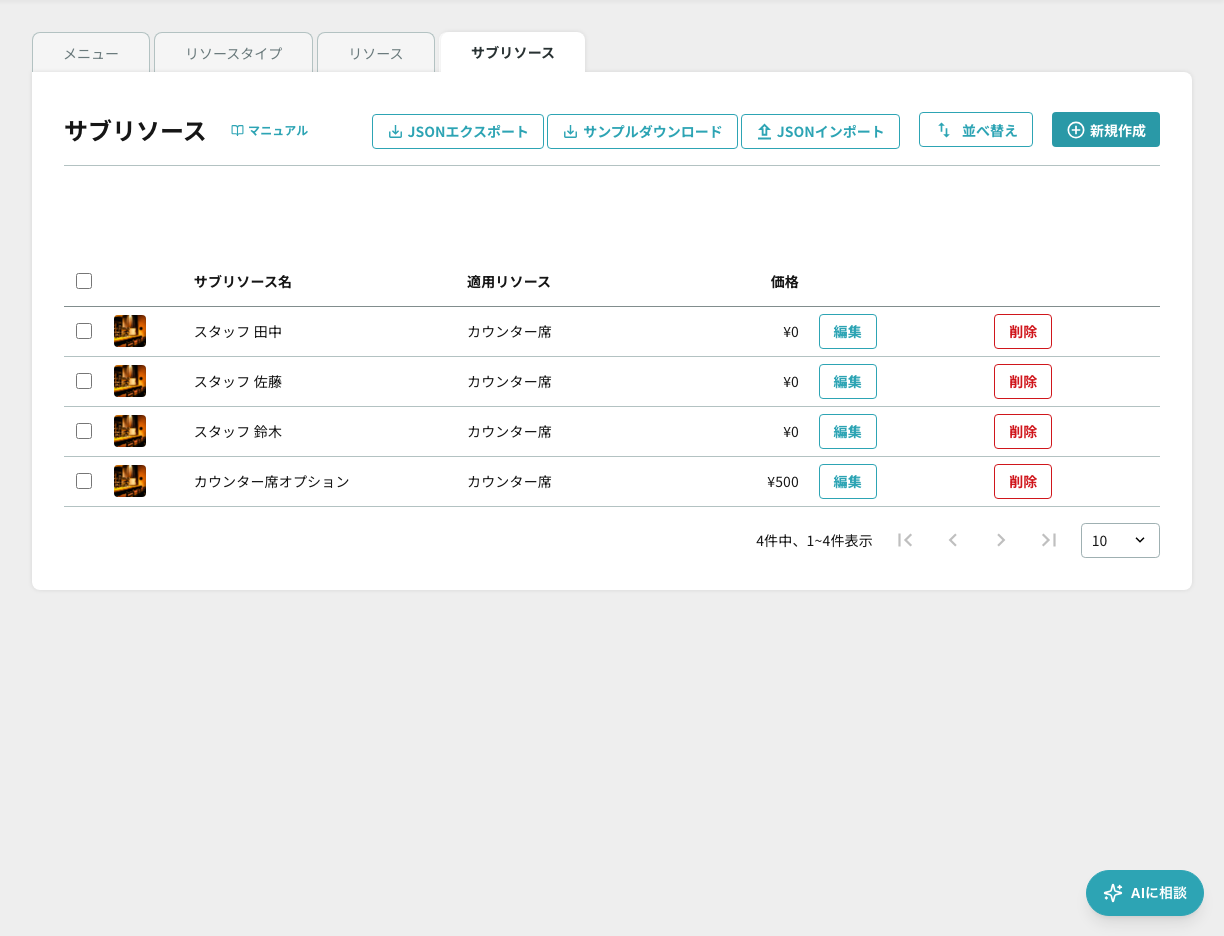
Task: Delete the スタッフ 佐藤 row
Action: pyautogui.click(x=1023, y=381)
